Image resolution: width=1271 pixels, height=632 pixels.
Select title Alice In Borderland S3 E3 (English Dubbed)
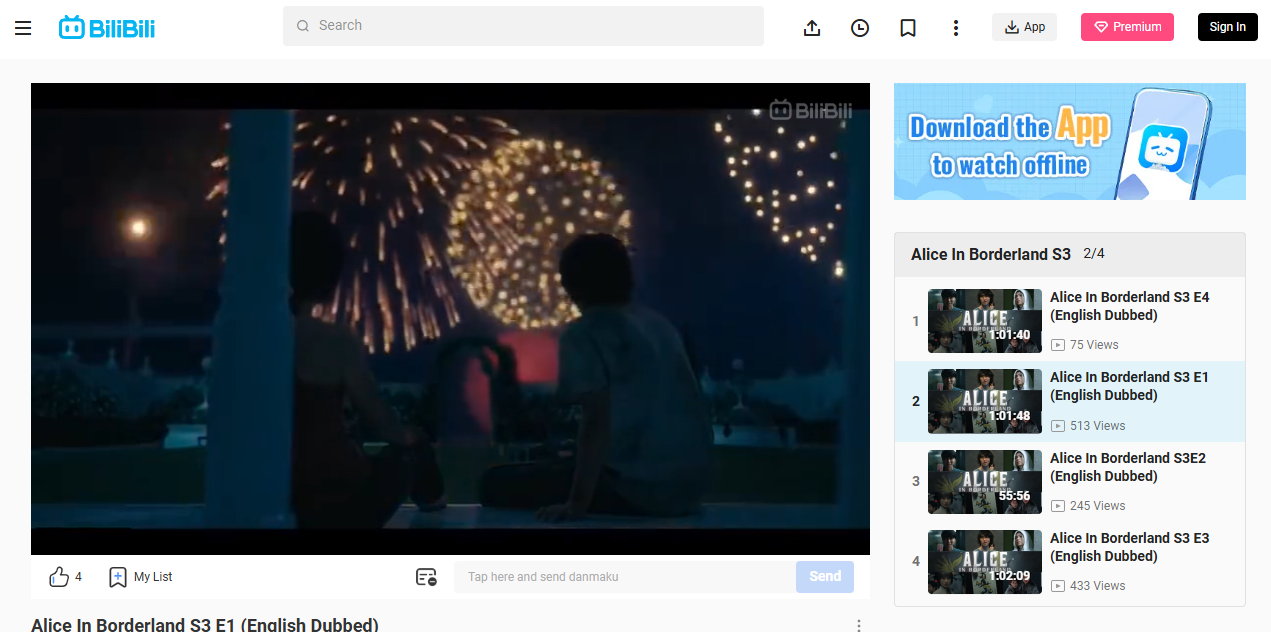tap(1129, 547)
